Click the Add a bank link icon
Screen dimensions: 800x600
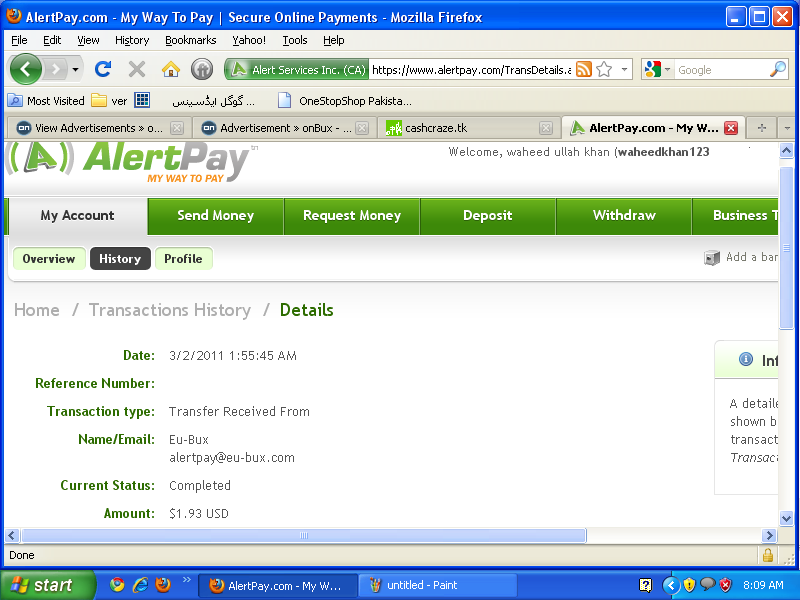(712, 258)
